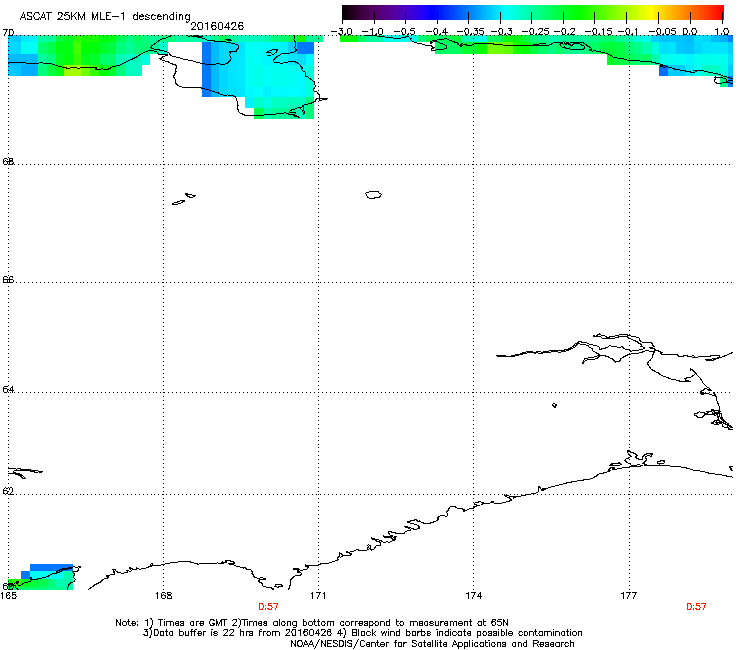740x650 pixels.
Task: Click the -0.25 color scale label
Action: (x=535, y=32)
